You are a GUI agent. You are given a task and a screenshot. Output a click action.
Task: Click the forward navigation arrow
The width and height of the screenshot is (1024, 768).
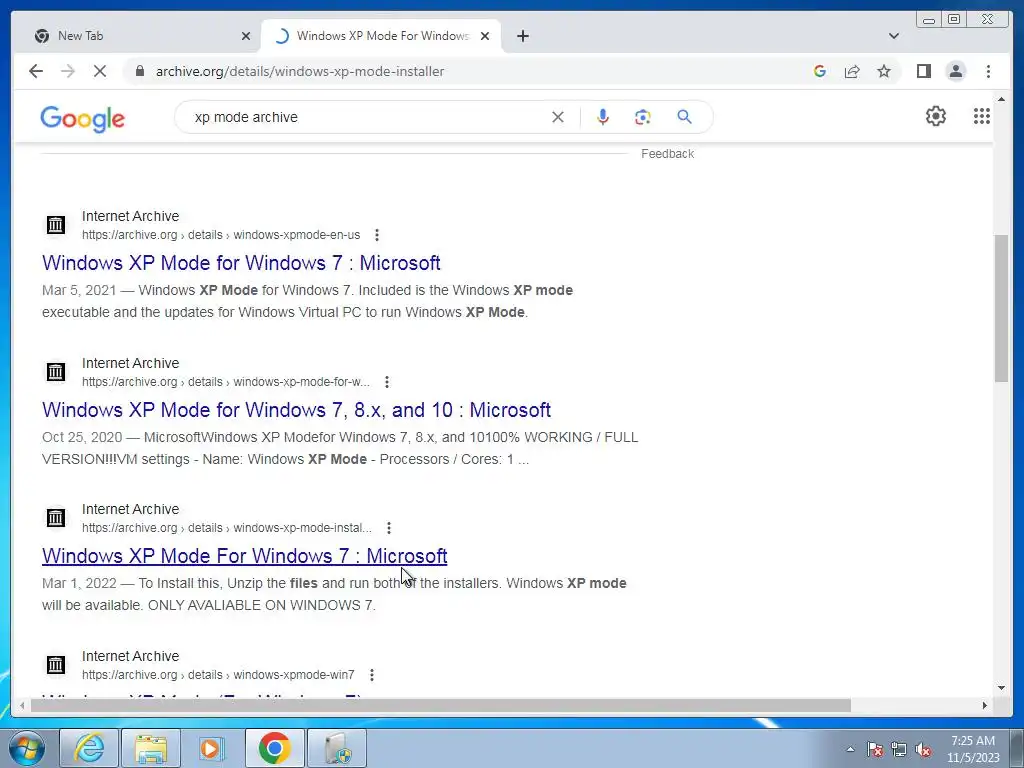[68, 71]
